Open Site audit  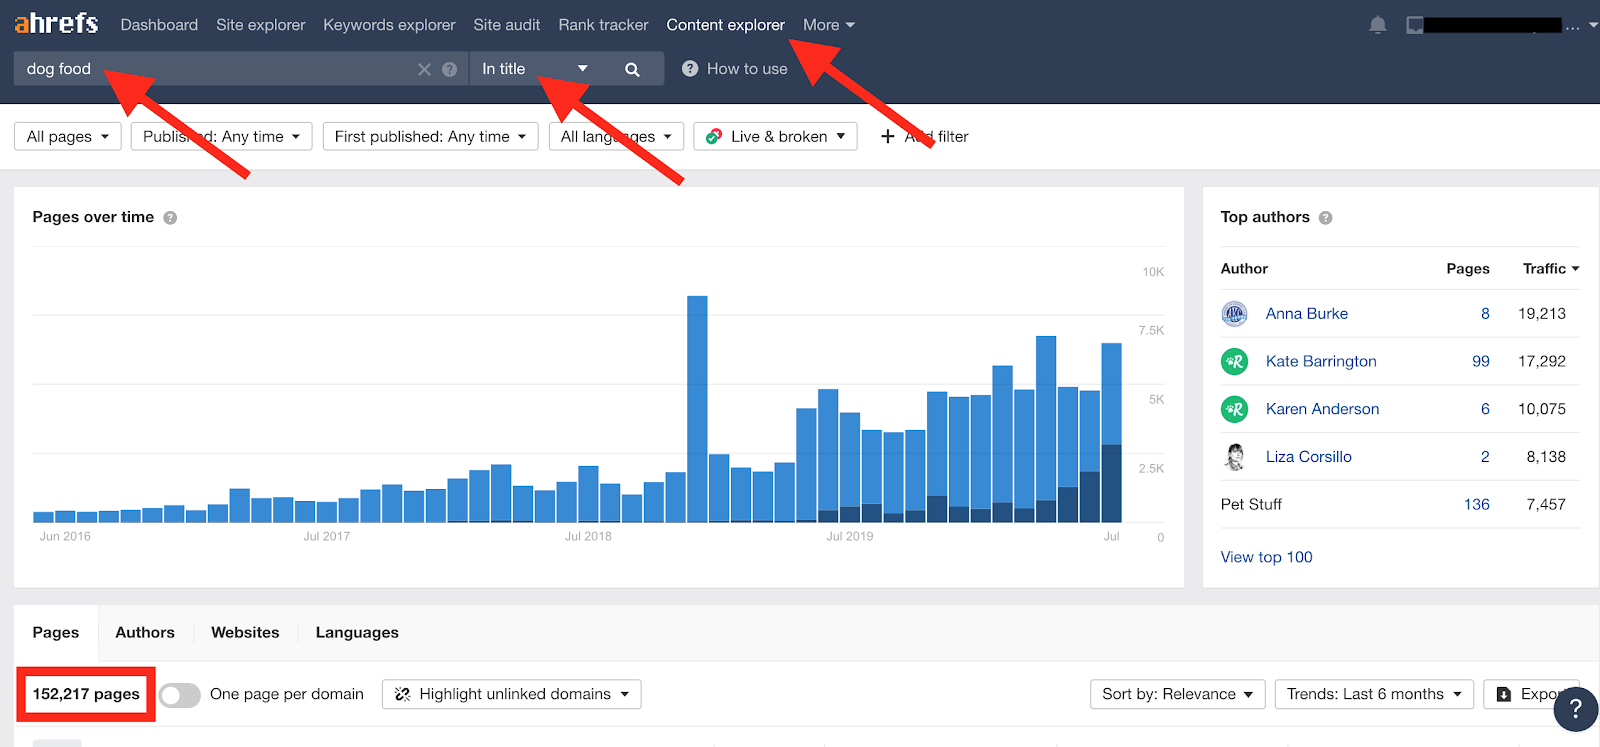point(507,25)
